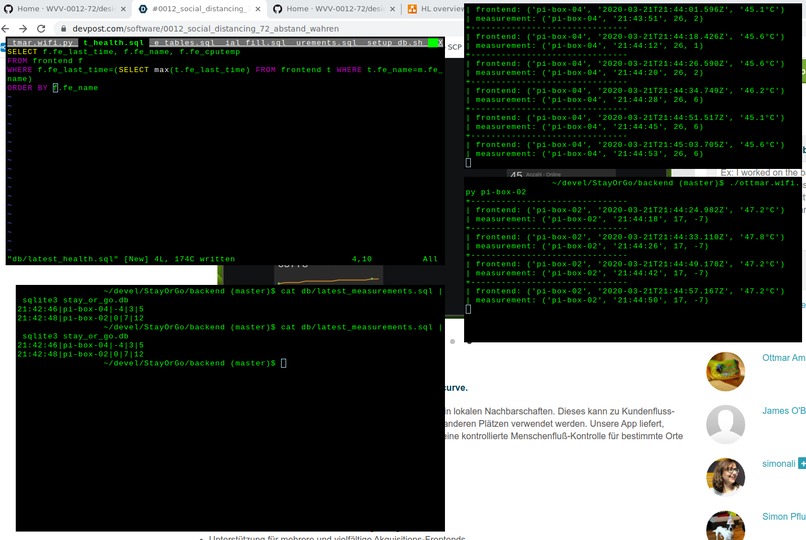Click the 4,10 cursor position in the vim status line
806x540 pixels.
(x=362, y=259)
